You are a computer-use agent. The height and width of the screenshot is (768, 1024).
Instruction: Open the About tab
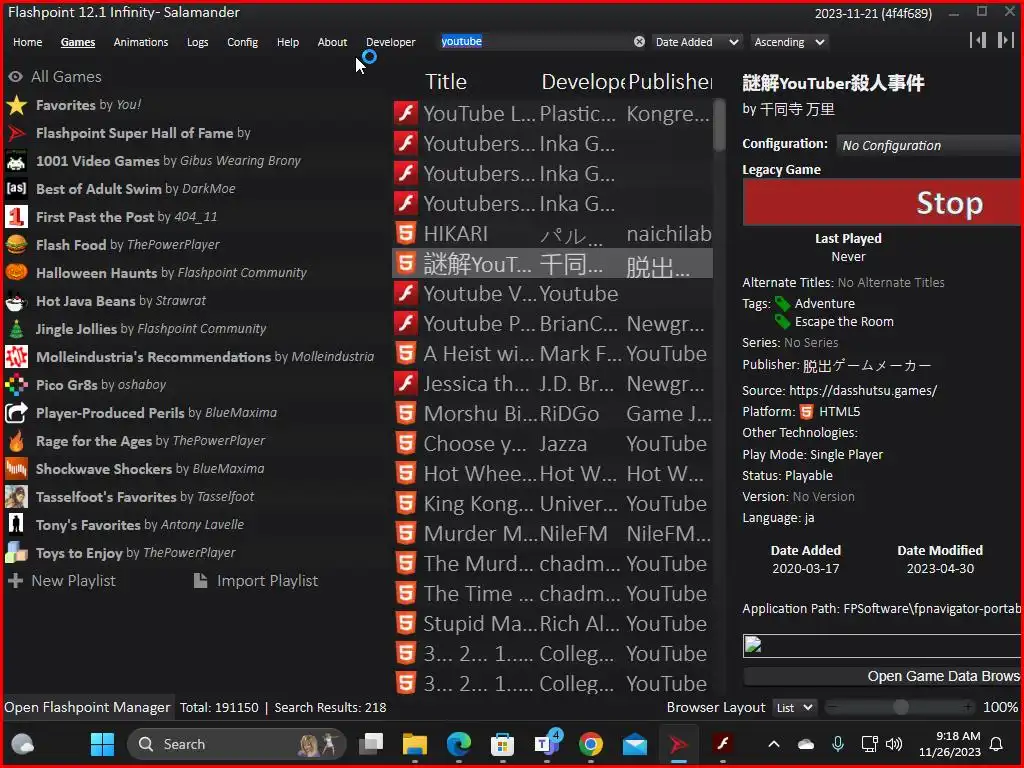(332, 42)
